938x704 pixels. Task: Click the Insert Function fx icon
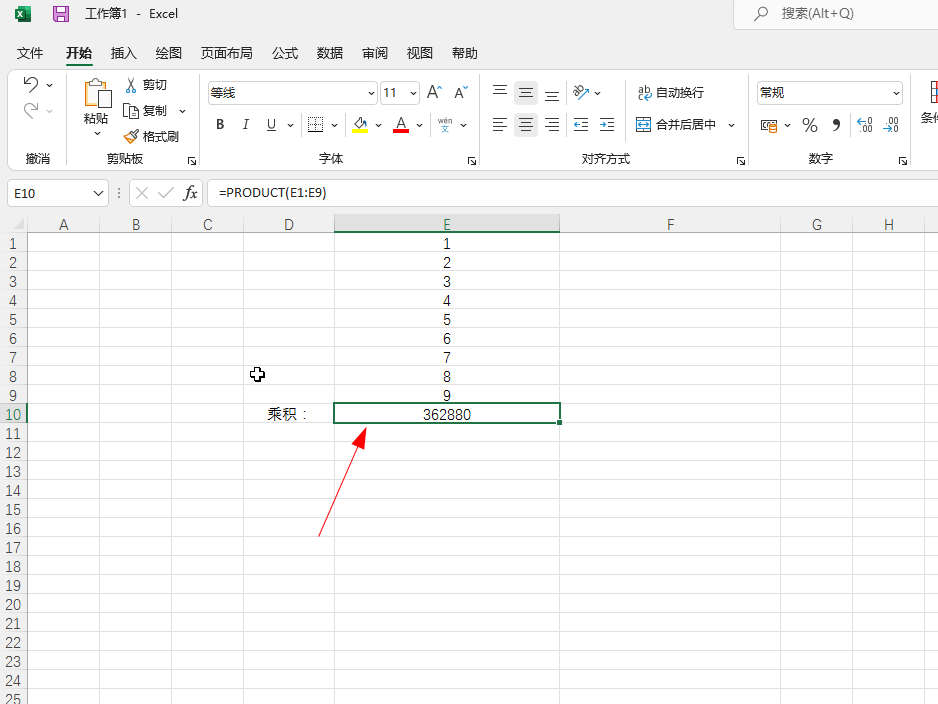coord(190,193)
